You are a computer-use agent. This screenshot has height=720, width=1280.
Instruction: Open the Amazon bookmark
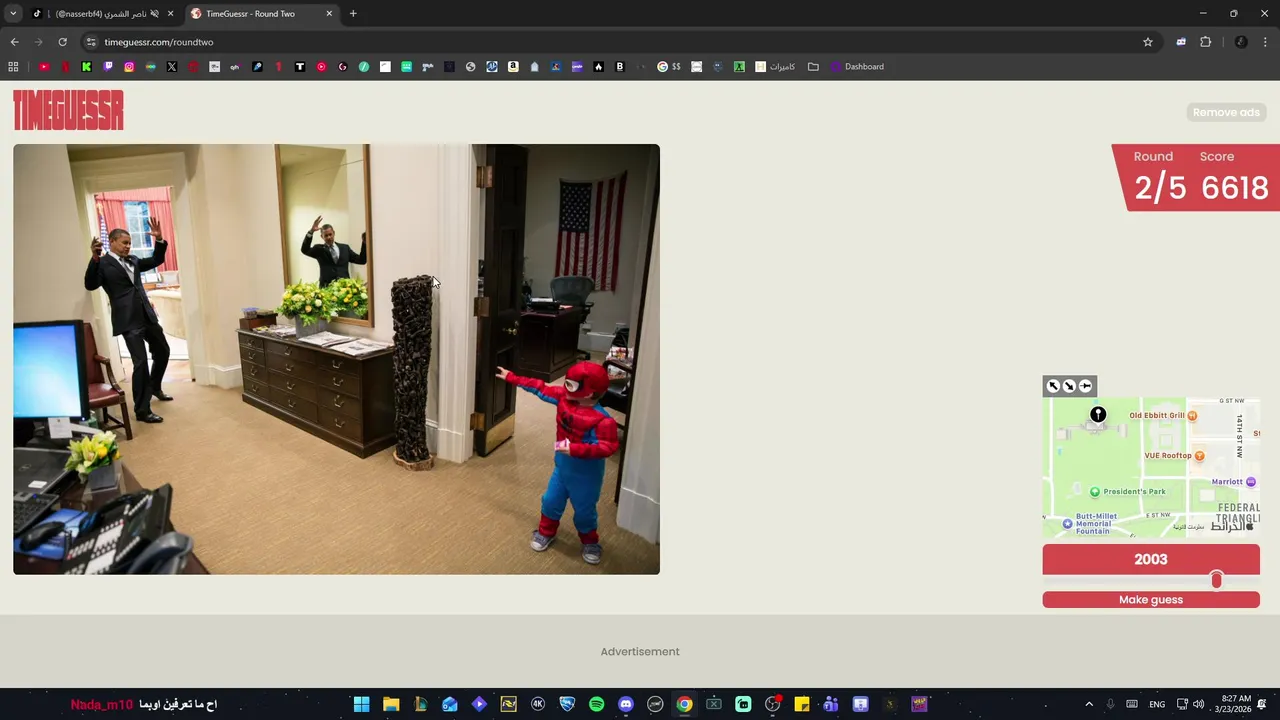(513, 67)
